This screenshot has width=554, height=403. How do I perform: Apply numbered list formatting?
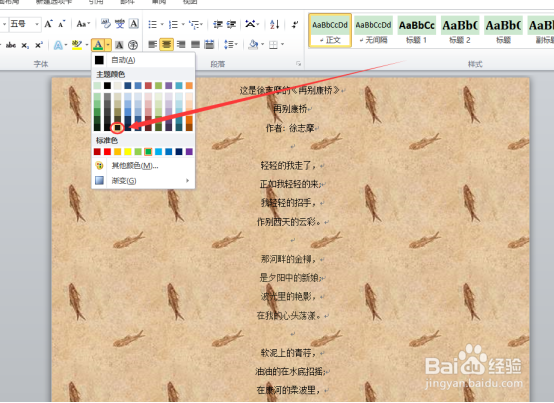(173, 24)
